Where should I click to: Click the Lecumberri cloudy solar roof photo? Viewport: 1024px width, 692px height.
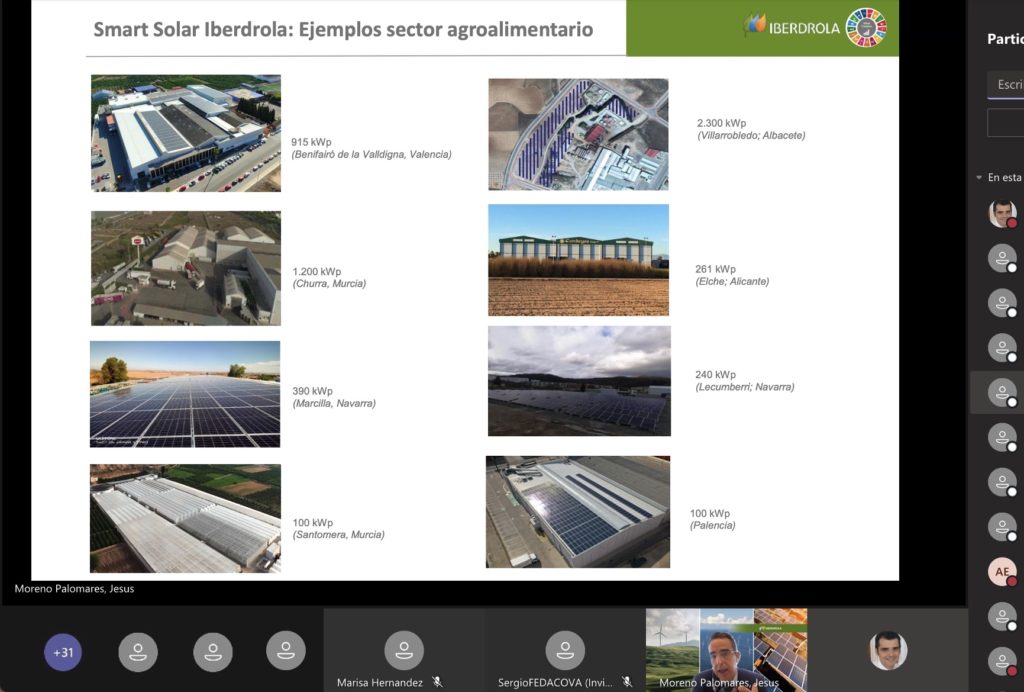click(579, 381)
